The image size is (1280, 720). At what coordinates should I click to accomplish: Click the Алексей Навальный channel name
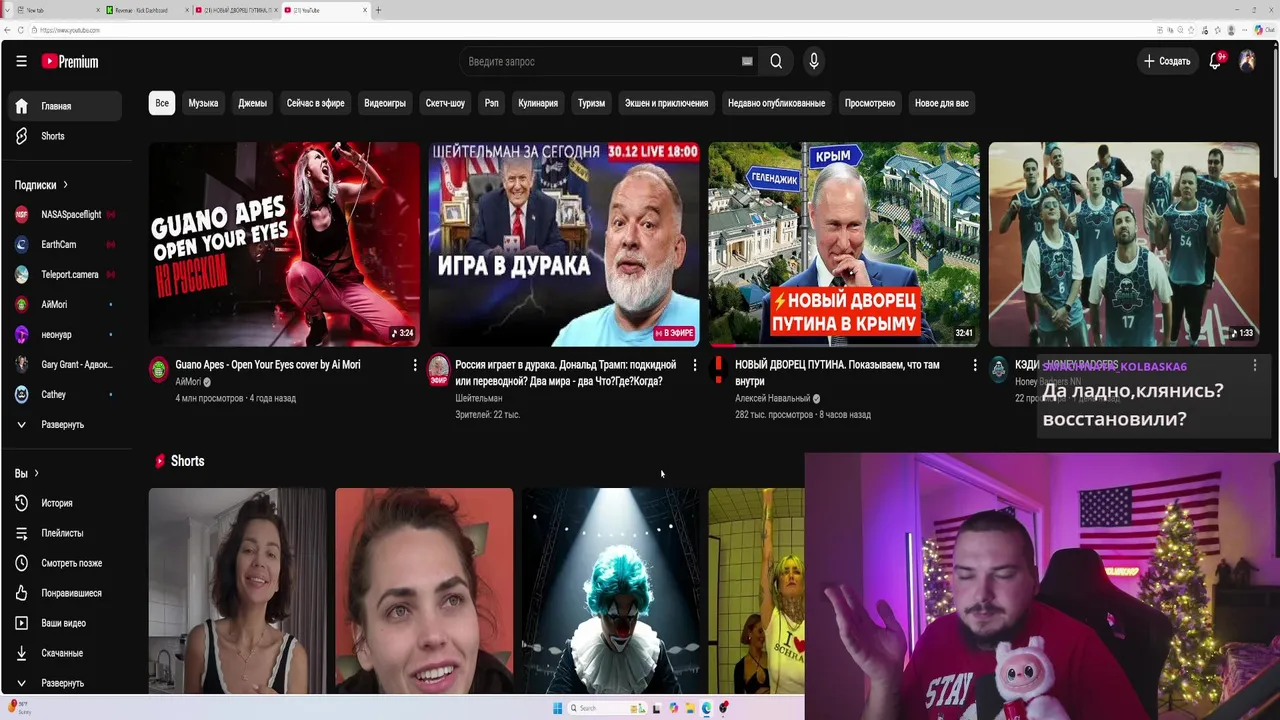[772, 398]
